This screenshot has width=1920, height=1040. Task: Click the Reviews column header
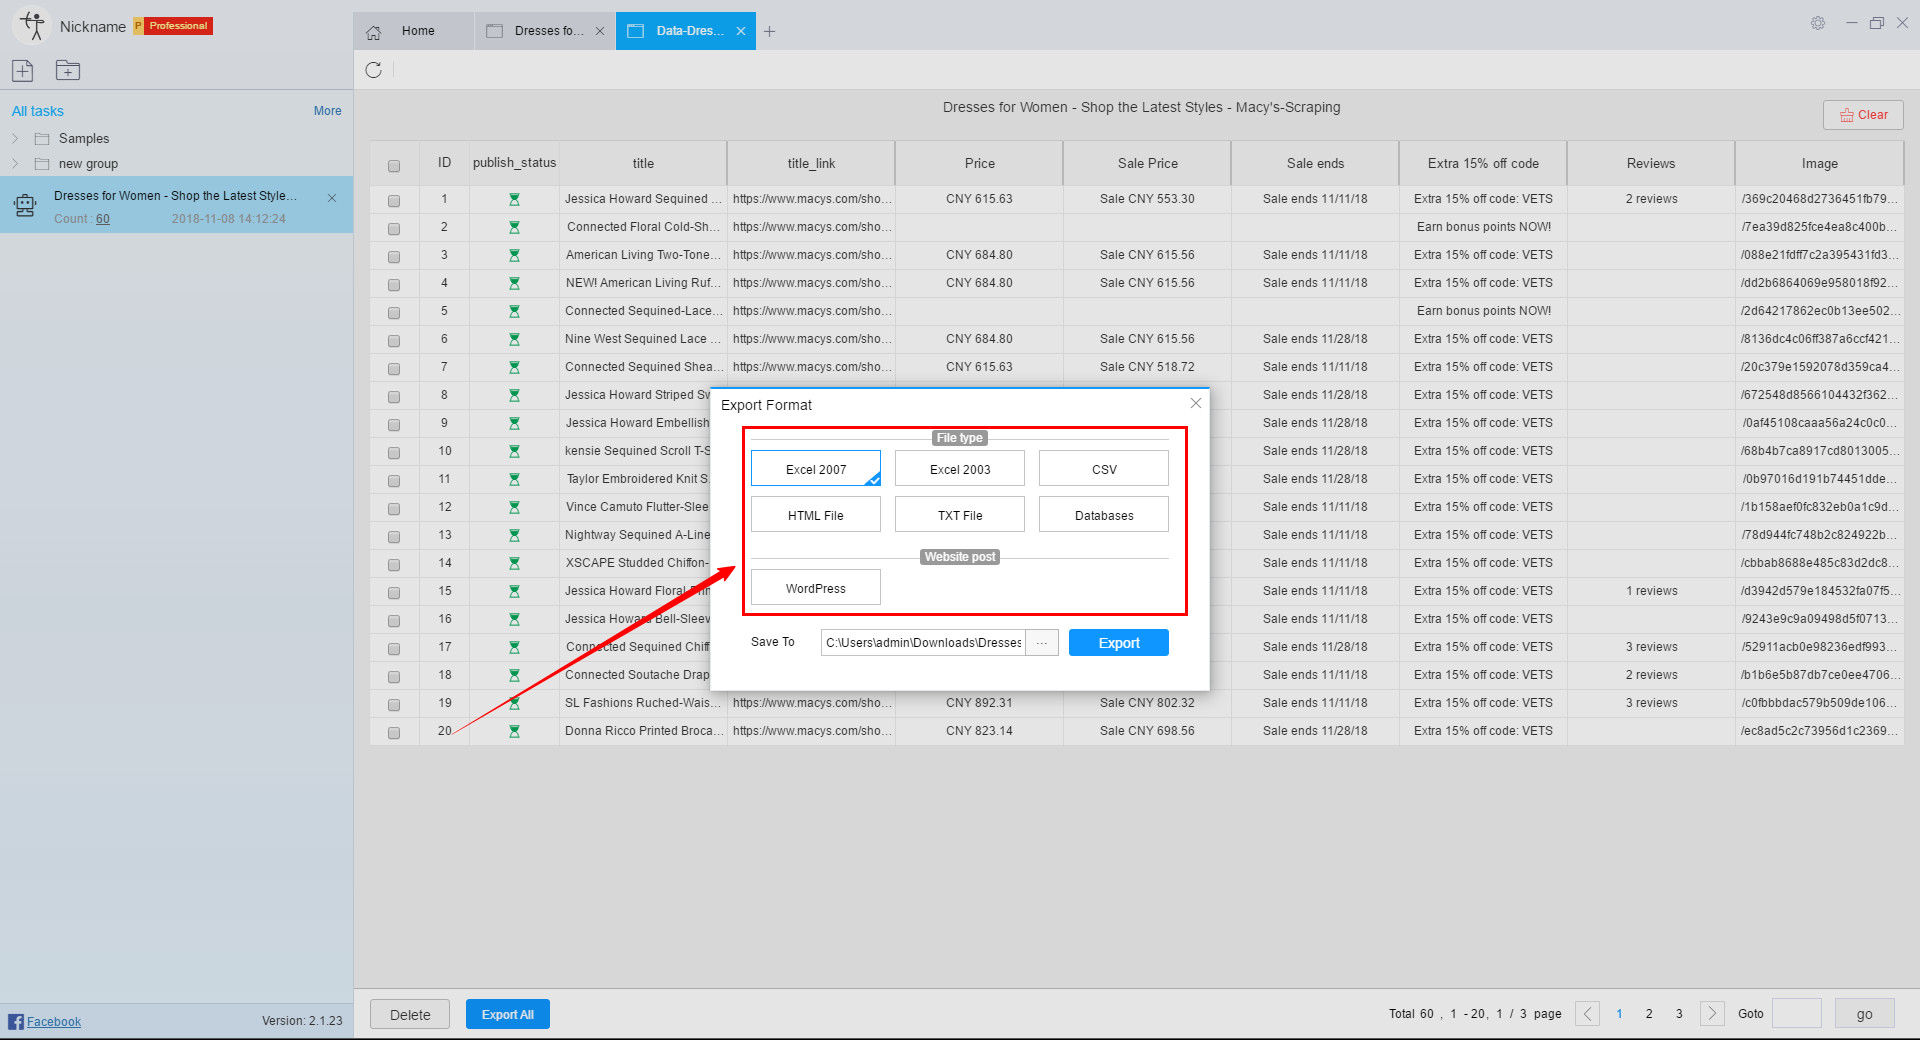pos(1651,163)
